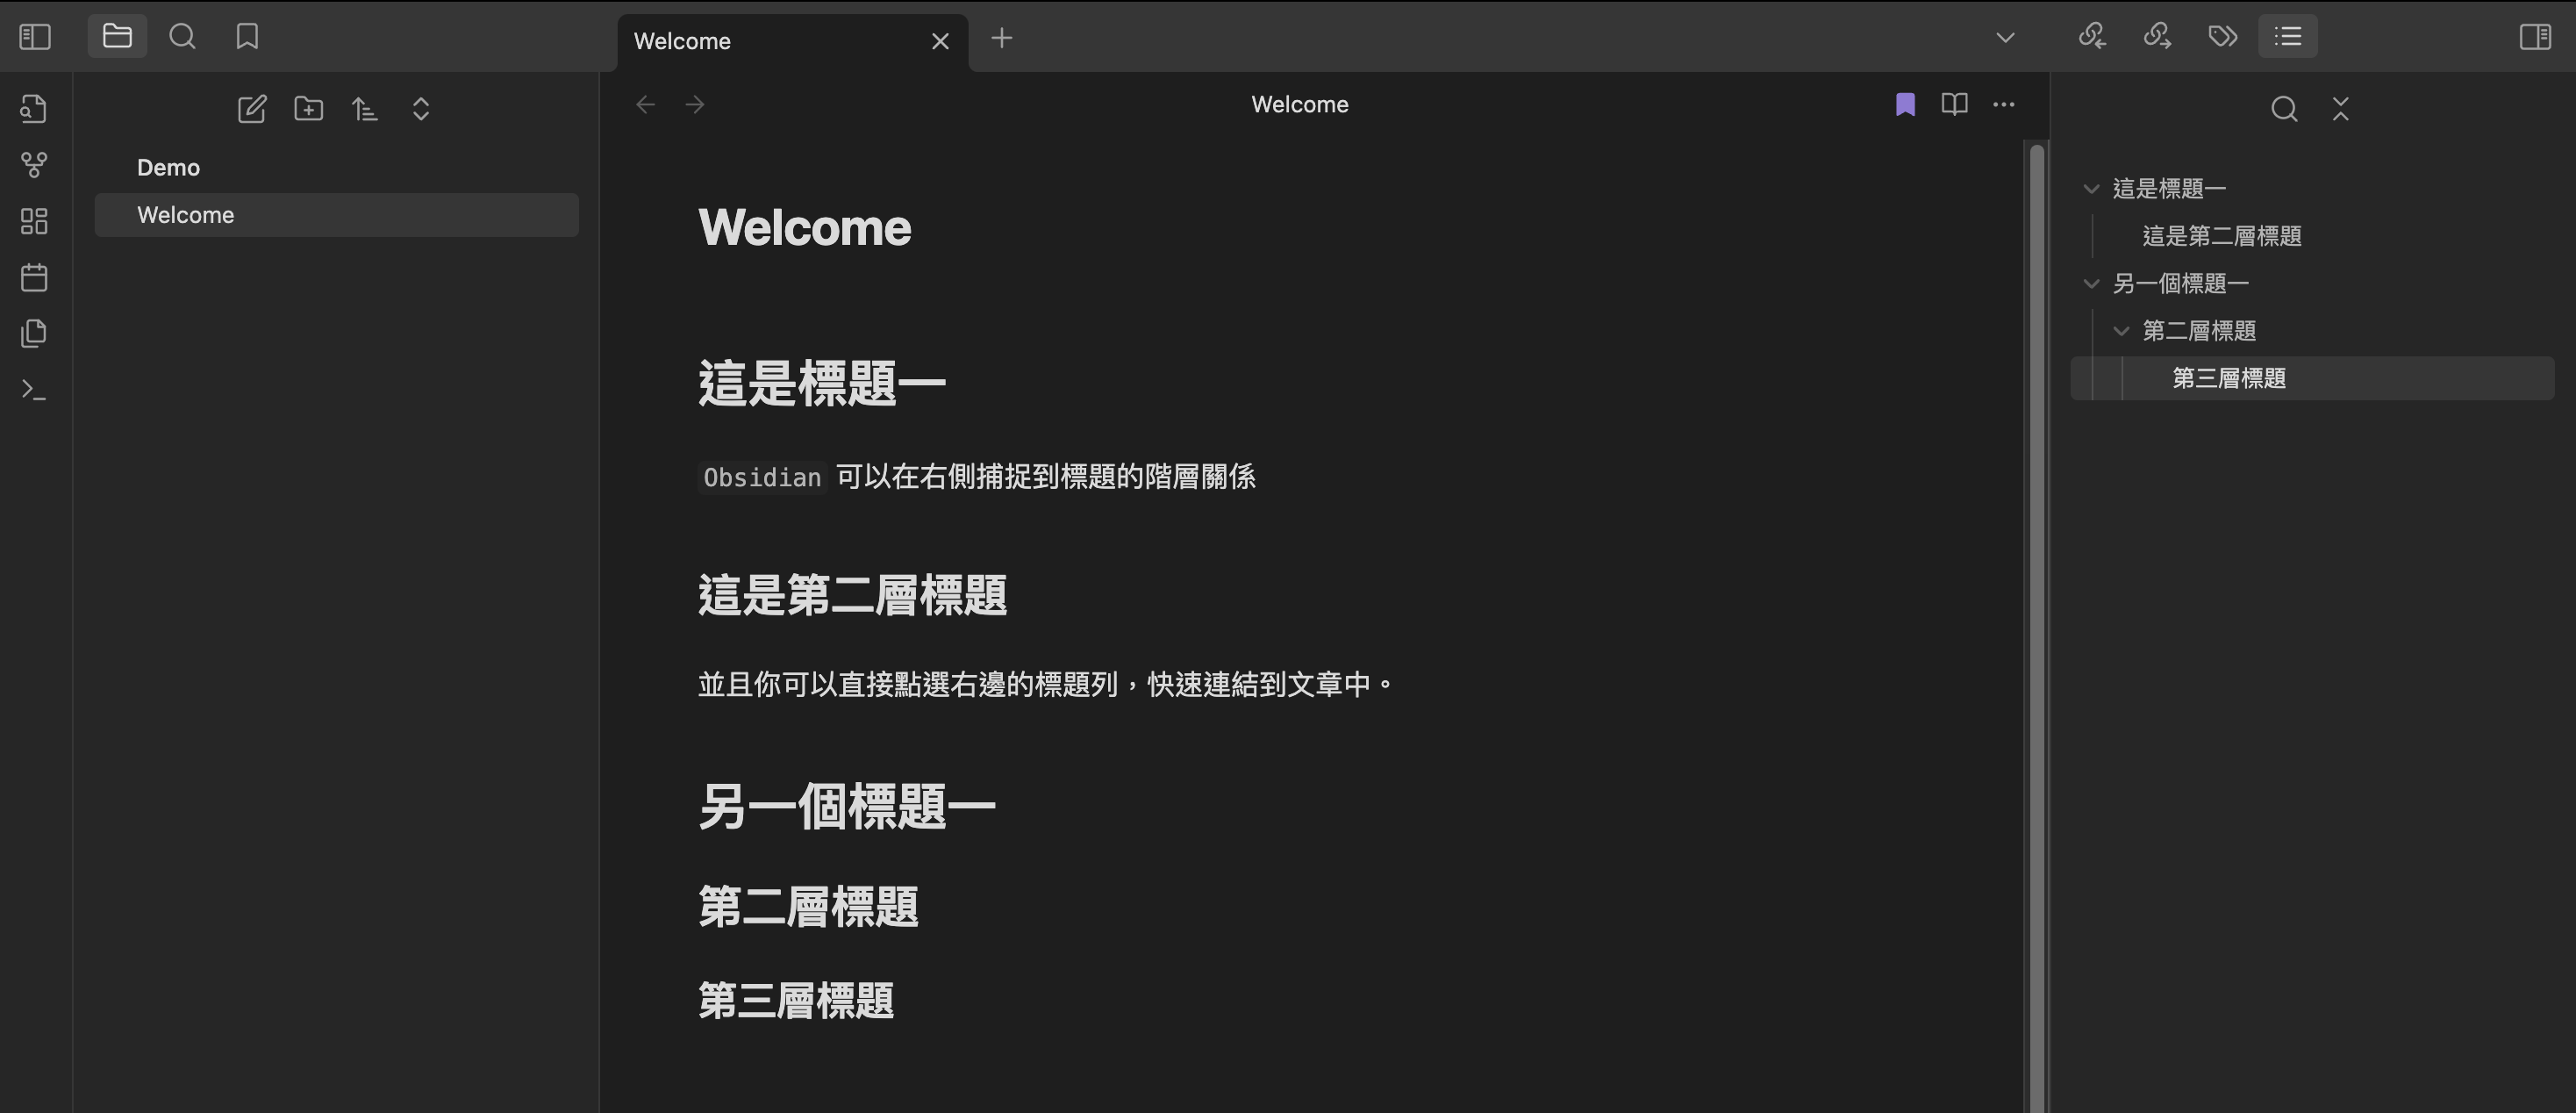This screenshot has width=2576, height=1113.
Task: Show the outgoing links panel icon
Action: point(2157,37)
